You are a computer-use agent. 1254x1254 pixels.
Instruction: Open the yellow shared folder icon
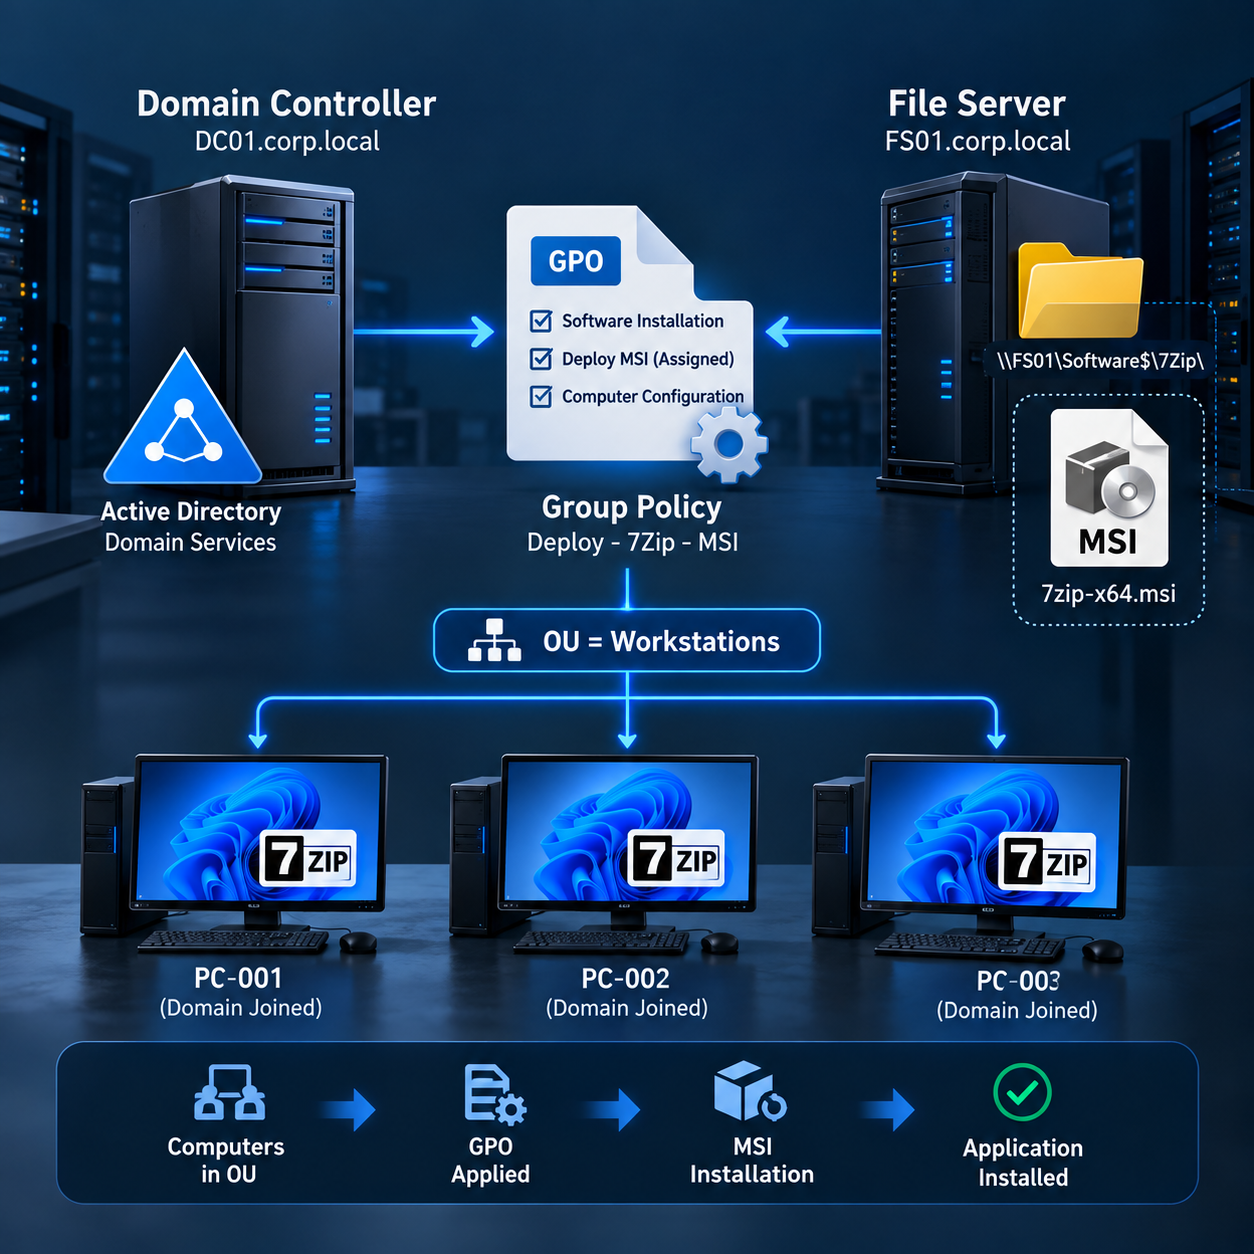point(1080,291)
